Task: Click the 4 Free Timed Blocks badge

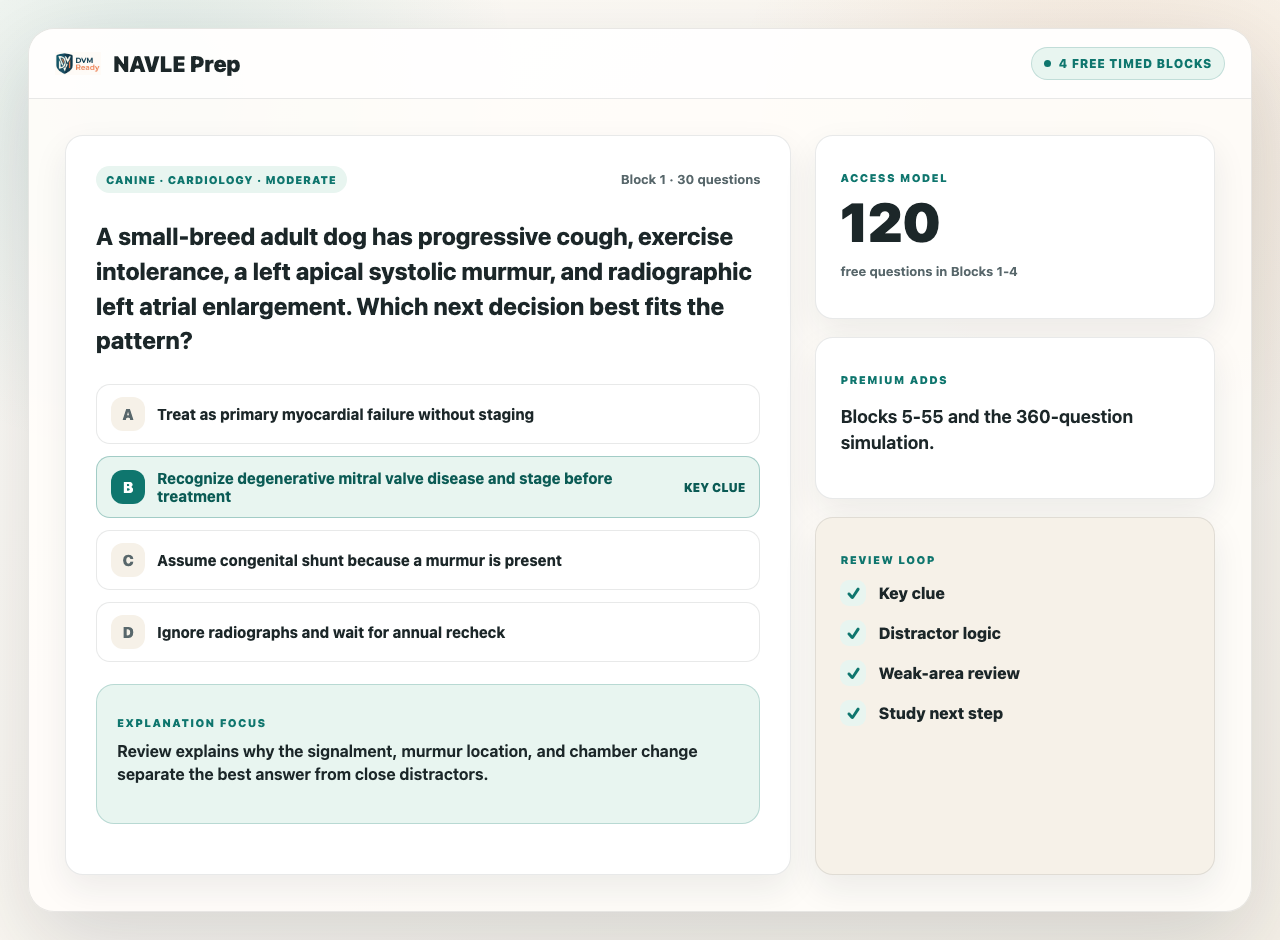Action: point(1128,63)
